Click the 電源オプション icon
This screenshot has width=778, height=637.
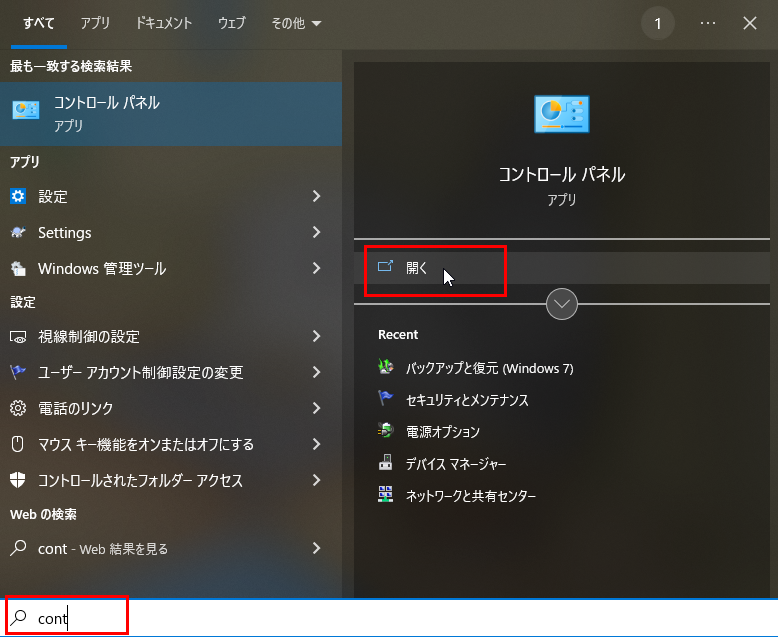(386, 430)
